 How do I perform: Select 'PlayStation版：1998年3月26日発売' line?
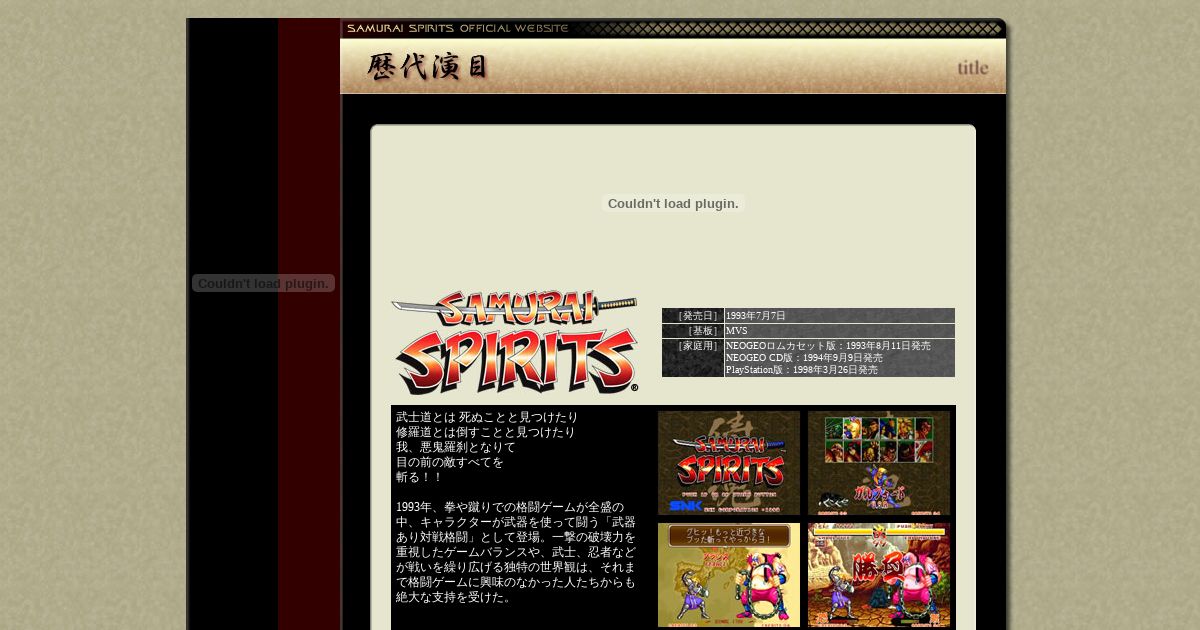802,370
